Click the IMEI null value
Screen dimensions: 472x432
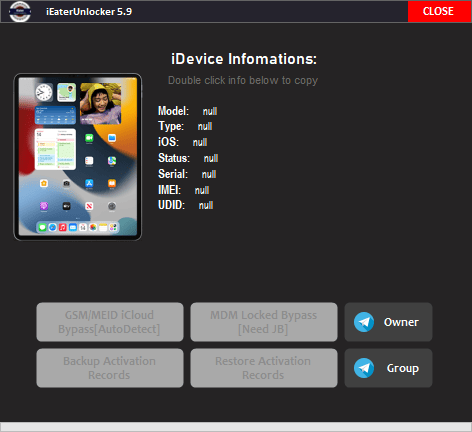coord(202,190)
